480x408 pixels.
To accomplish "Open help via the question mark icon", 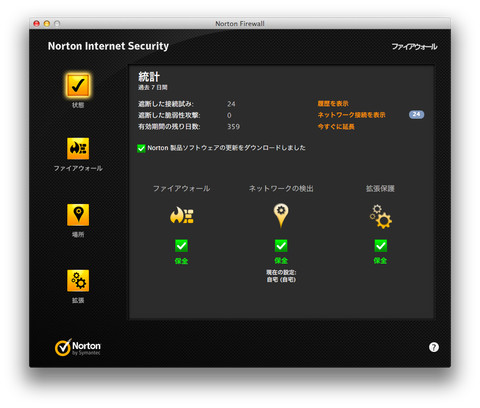I will (x=434, y=347).
